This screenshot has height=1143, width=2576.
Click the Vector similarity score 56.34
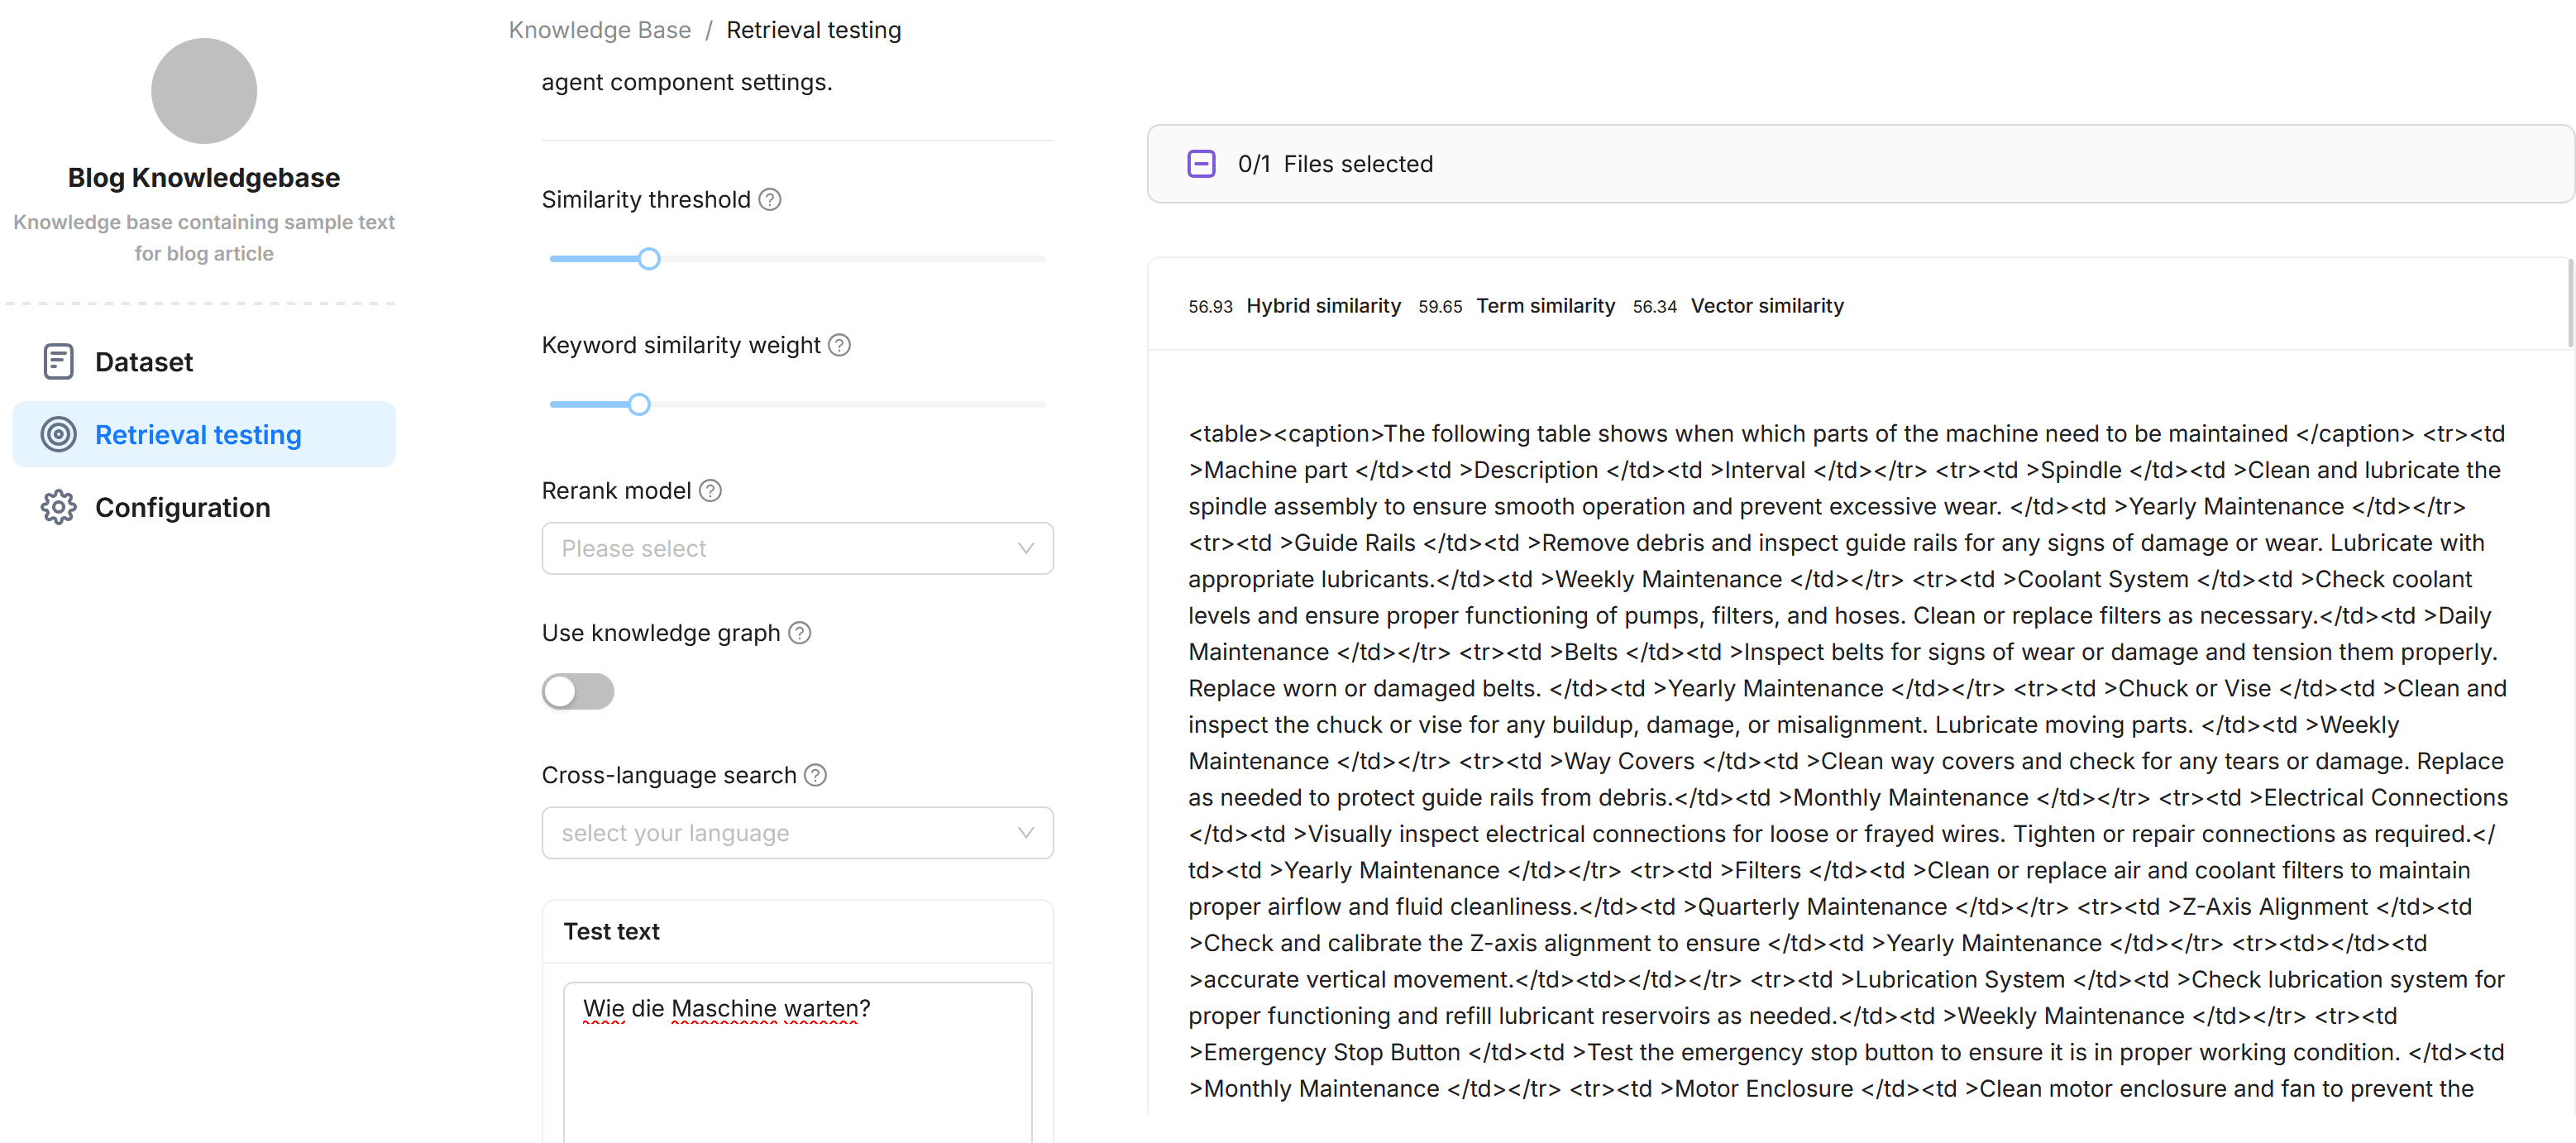point(1654,307)
